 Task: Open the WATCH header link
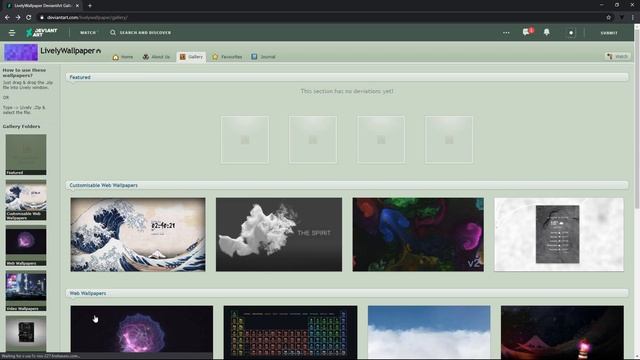(88, 33)
